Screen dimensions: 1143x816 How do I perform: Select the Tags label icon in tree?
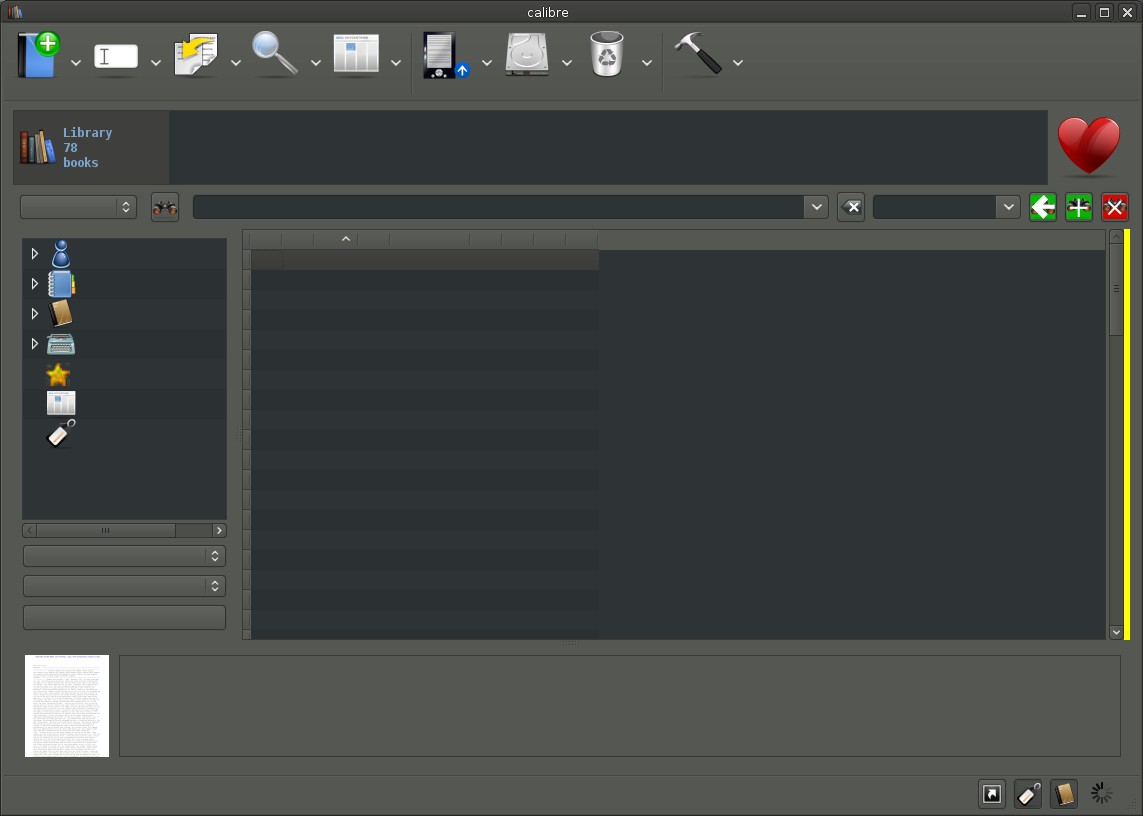click(61, 433)
